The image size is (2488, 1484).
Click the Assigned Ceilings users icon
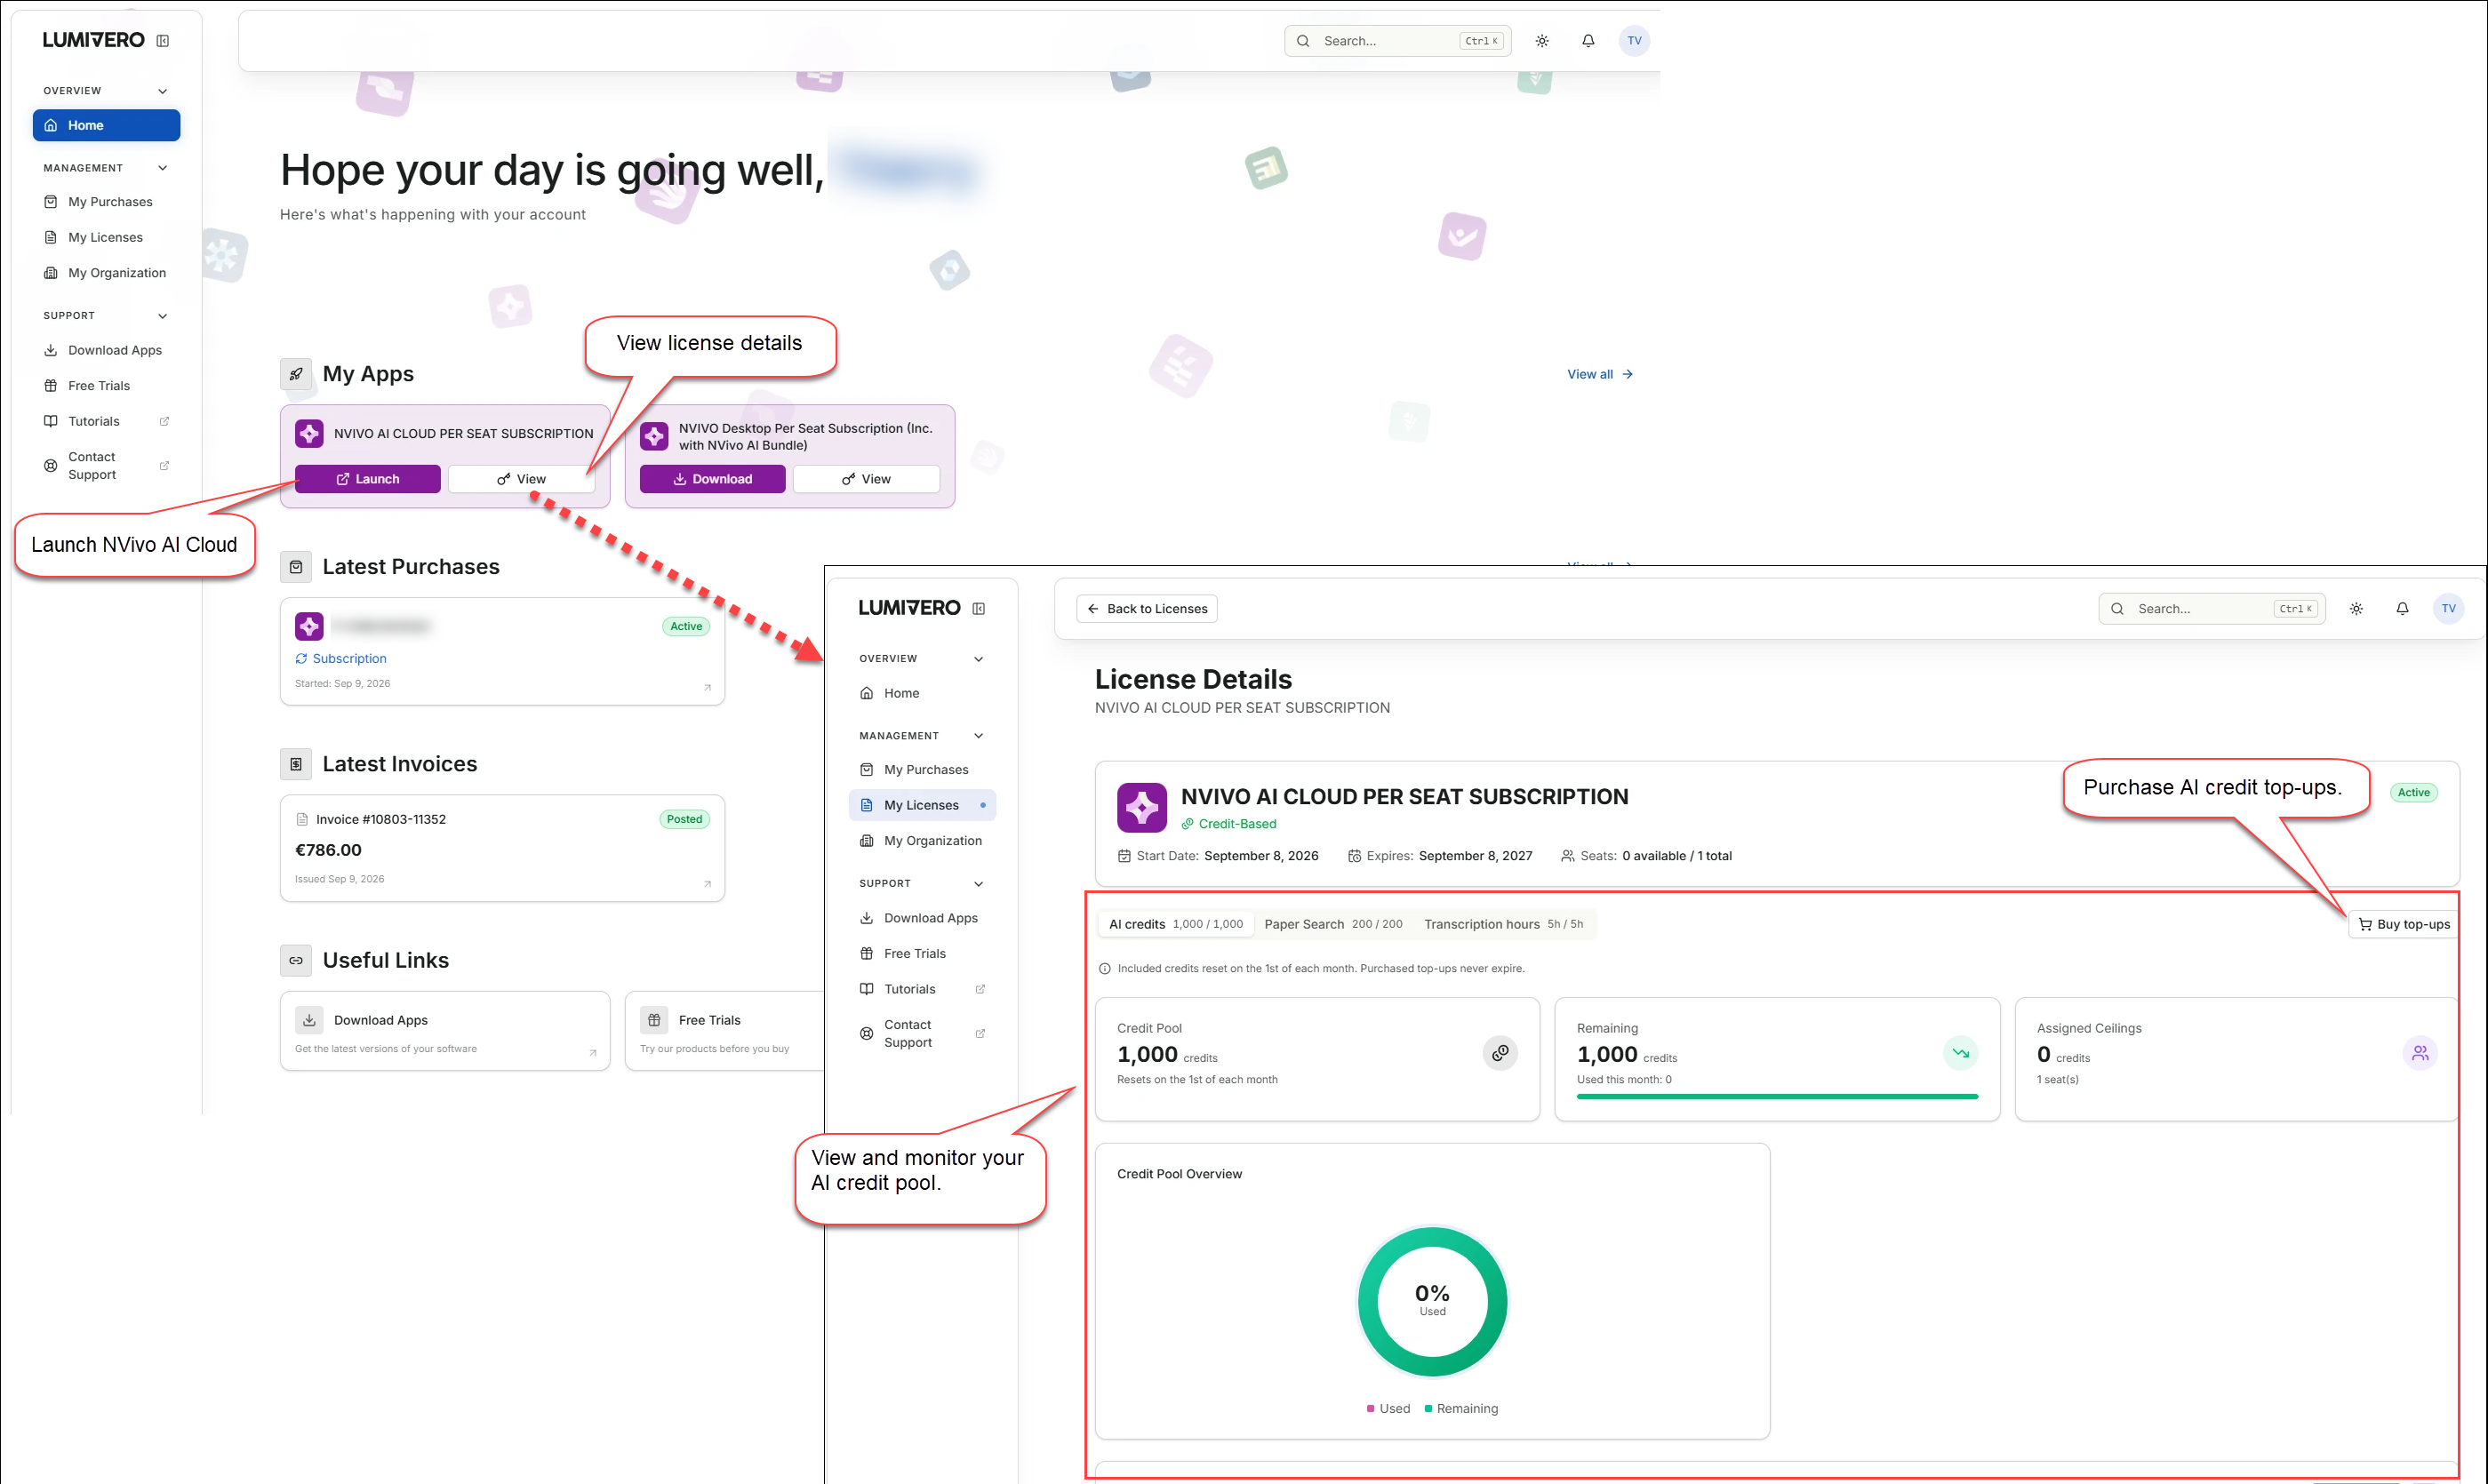pos(2420,1053)
